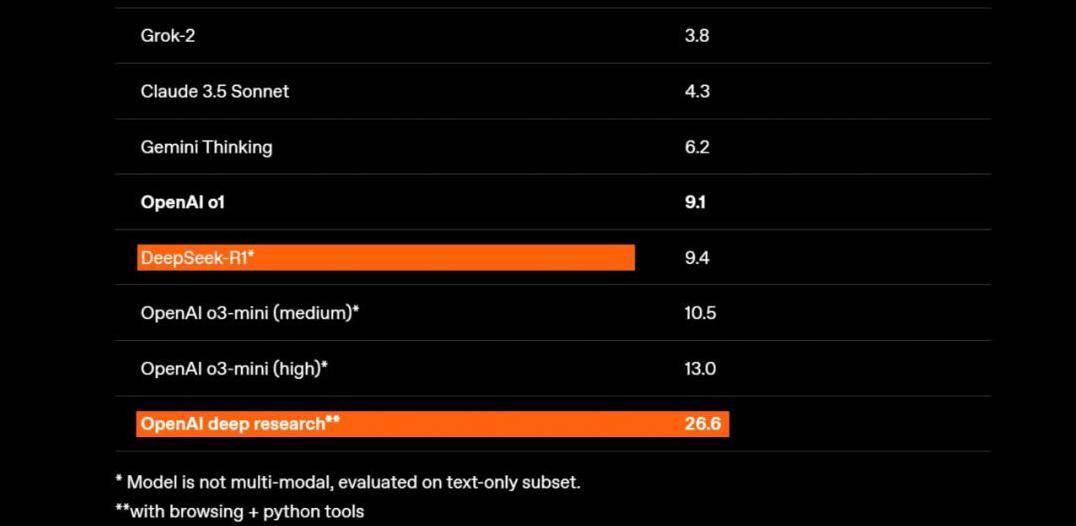
Task: Click the 4.3 score for Claude
Action: (x=697, y=91)
